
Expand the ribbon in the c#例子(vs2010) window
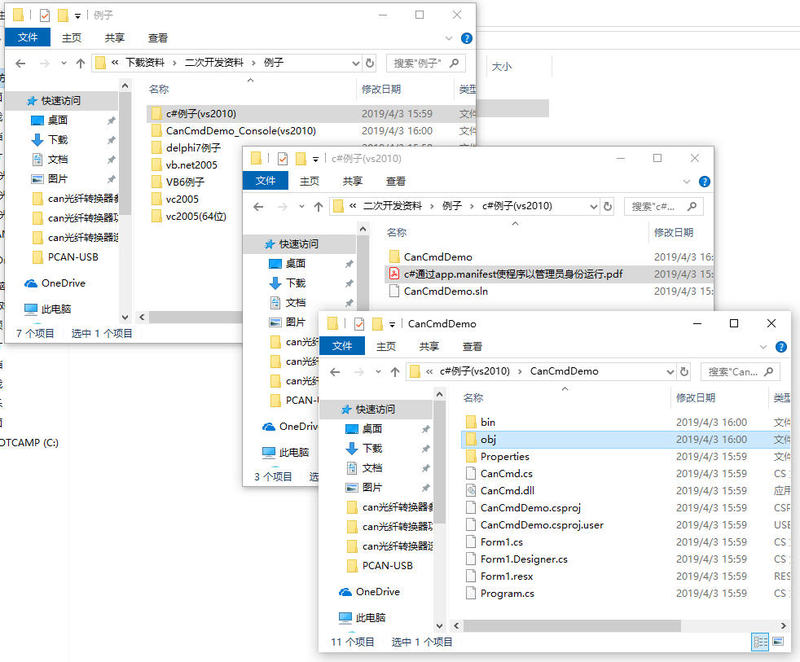[x=688, y=182]
